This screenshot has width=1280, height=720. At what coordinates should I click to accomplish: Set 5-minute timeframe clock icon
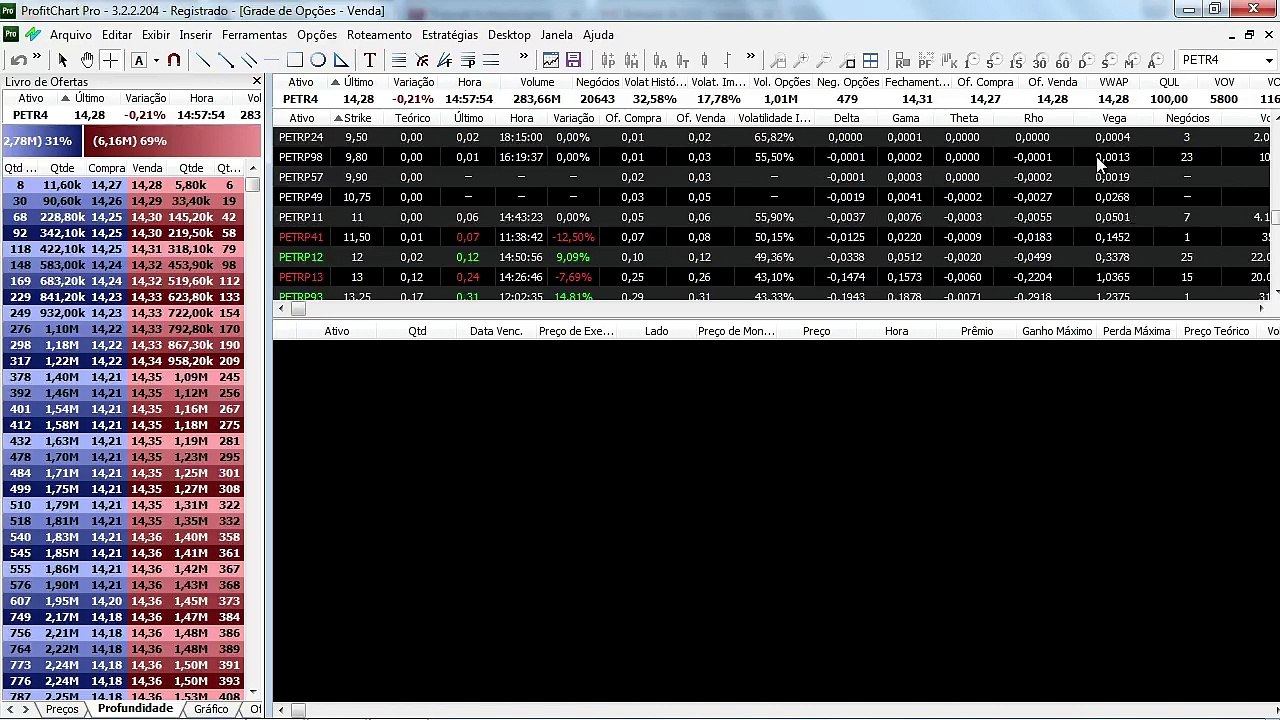pyautogui.click(x=993, y=60)
